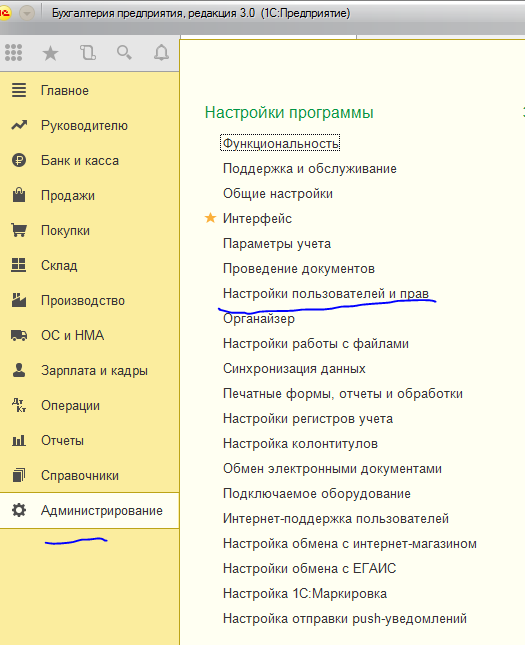Click the Склад grid icon
Image resolution: width=525 pixels, height=645 pixels.
coord(19,265)
